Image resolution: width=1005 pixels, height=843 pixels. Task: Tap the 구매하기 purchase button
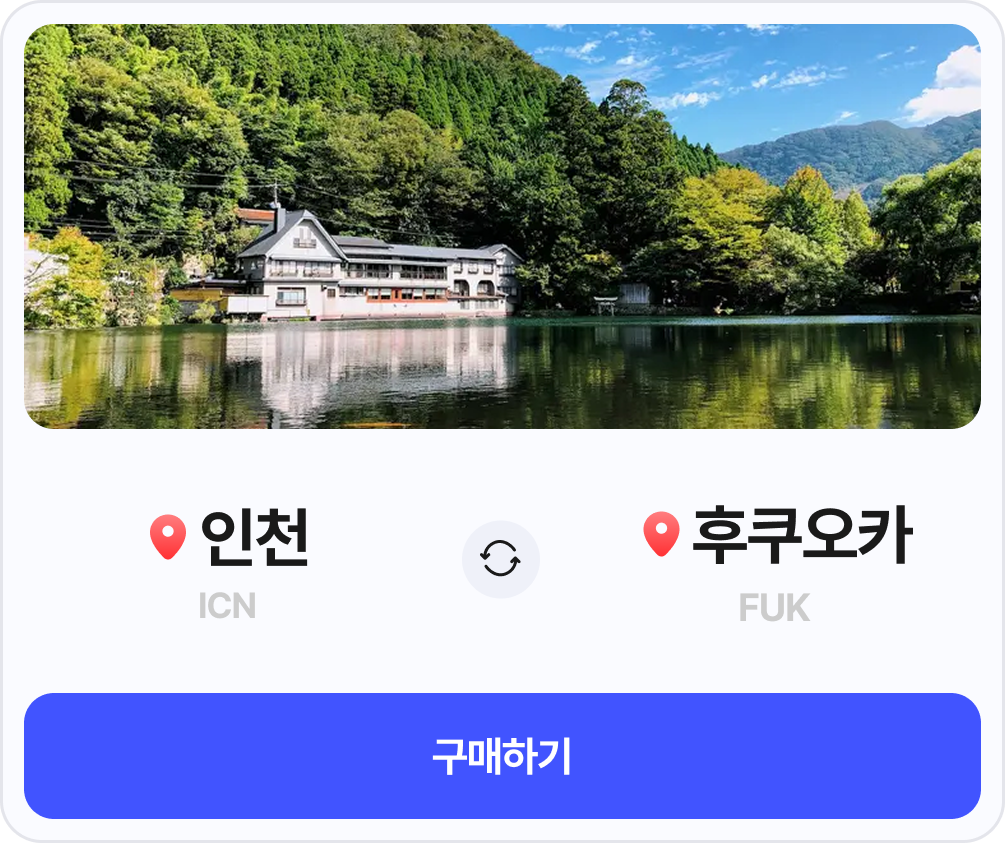pos(502,756)
